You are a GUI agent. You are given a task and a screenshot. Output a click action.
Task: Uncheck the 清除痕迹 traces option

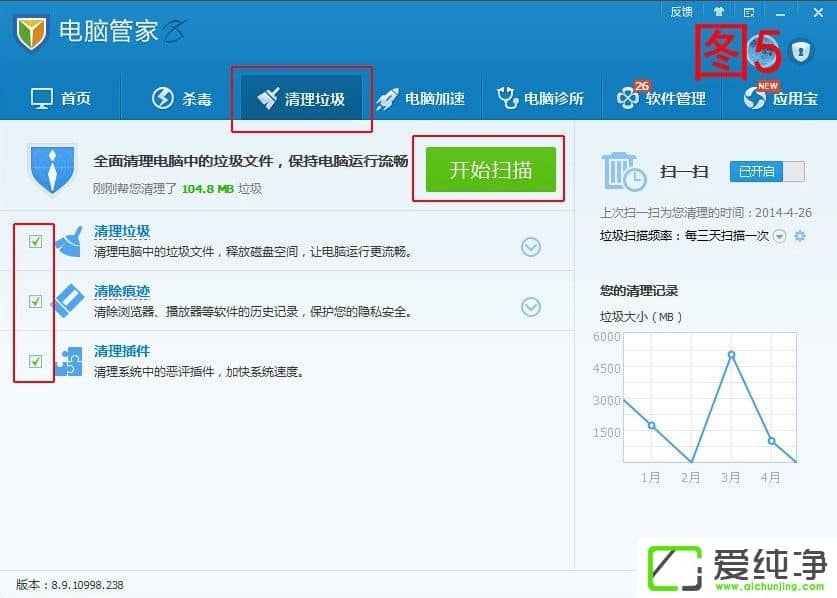coord(33,299)
